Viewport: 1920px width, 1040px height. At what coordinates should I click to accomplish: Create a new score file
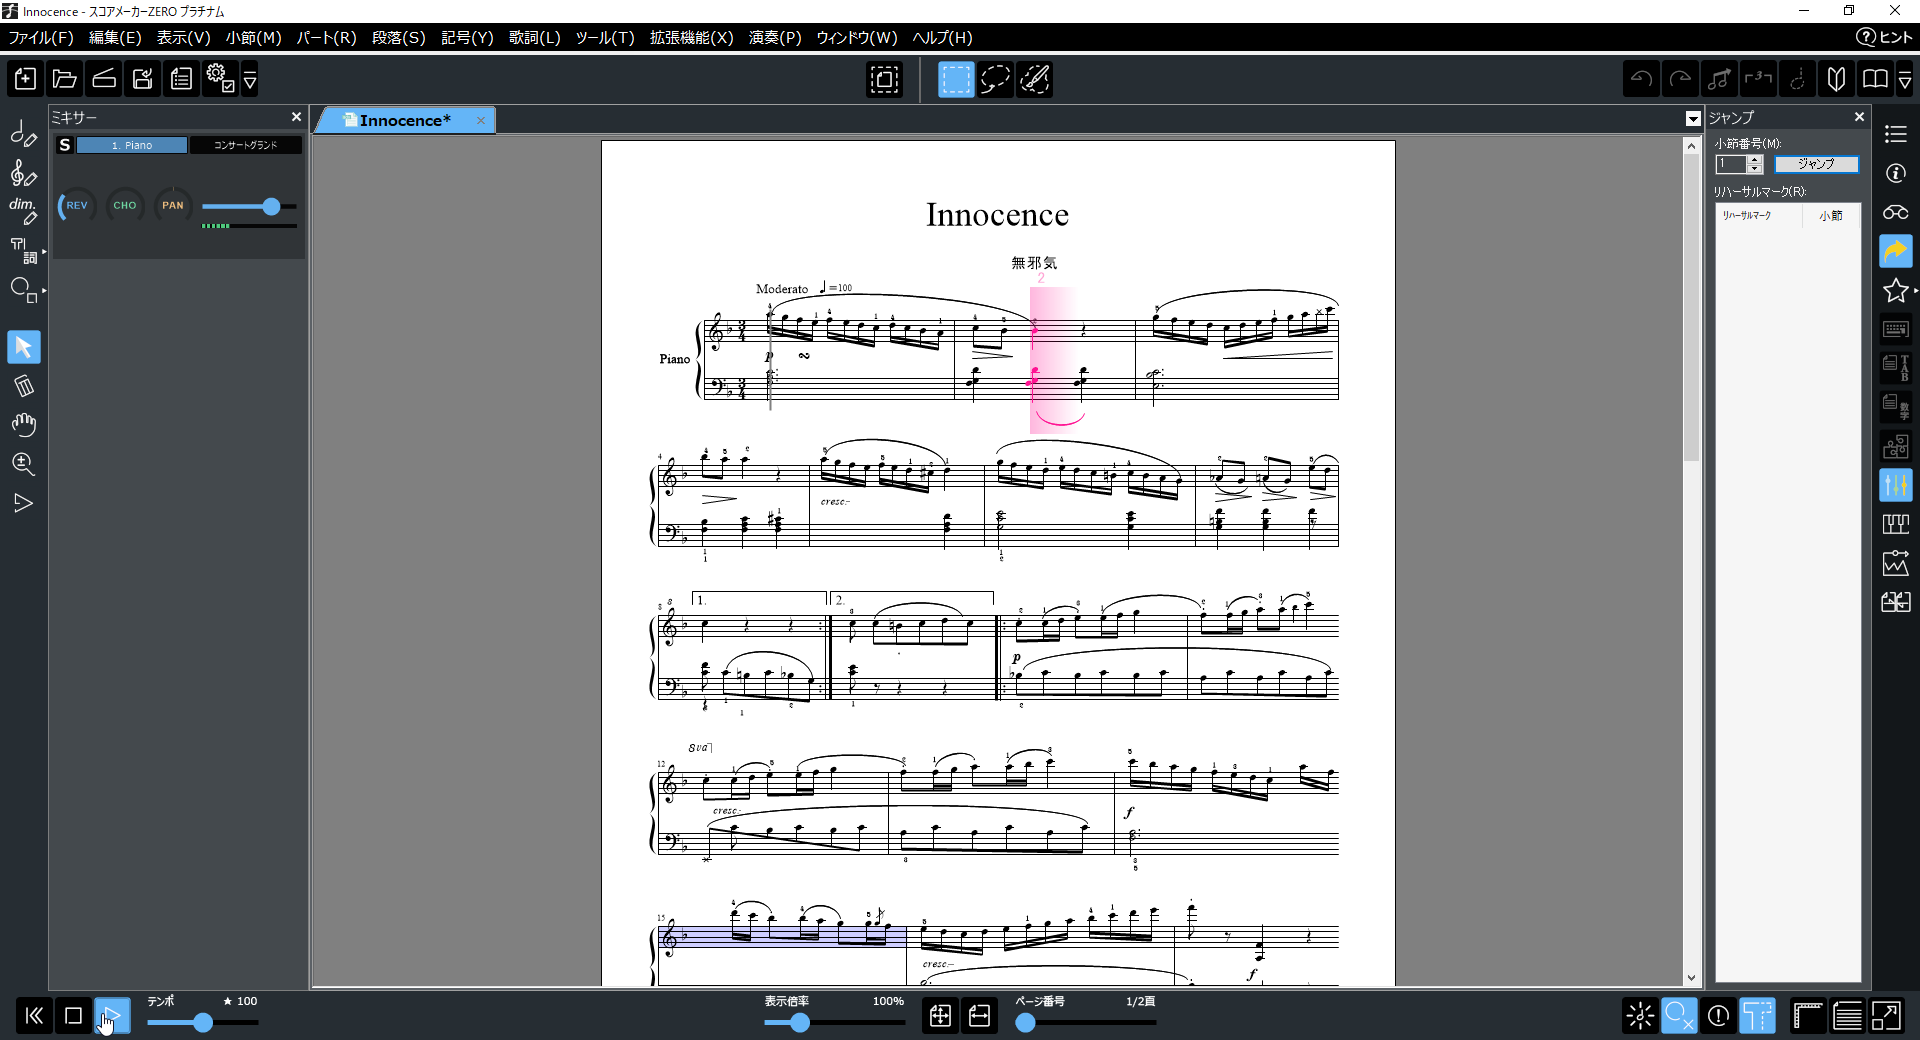click(26, 79)
